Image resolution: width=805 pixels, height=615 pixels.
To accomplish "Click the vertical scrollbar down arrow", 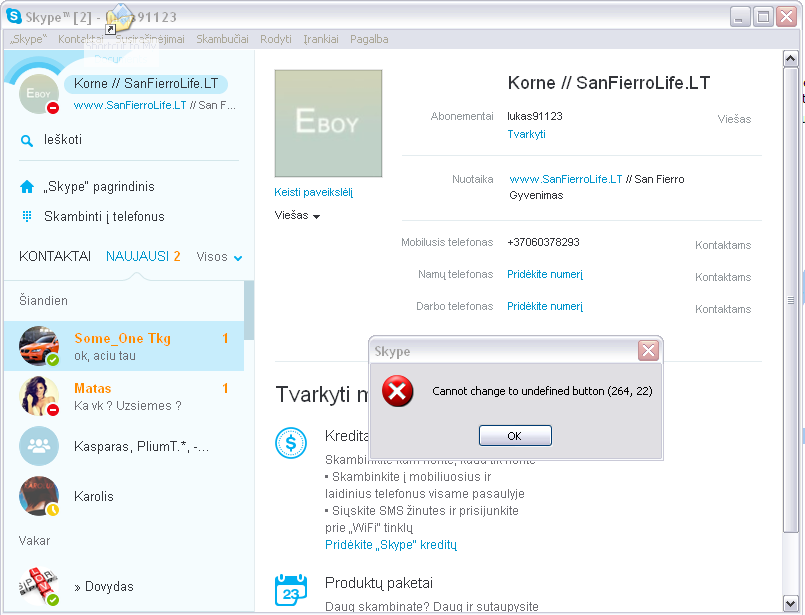I will pos(791,603).
